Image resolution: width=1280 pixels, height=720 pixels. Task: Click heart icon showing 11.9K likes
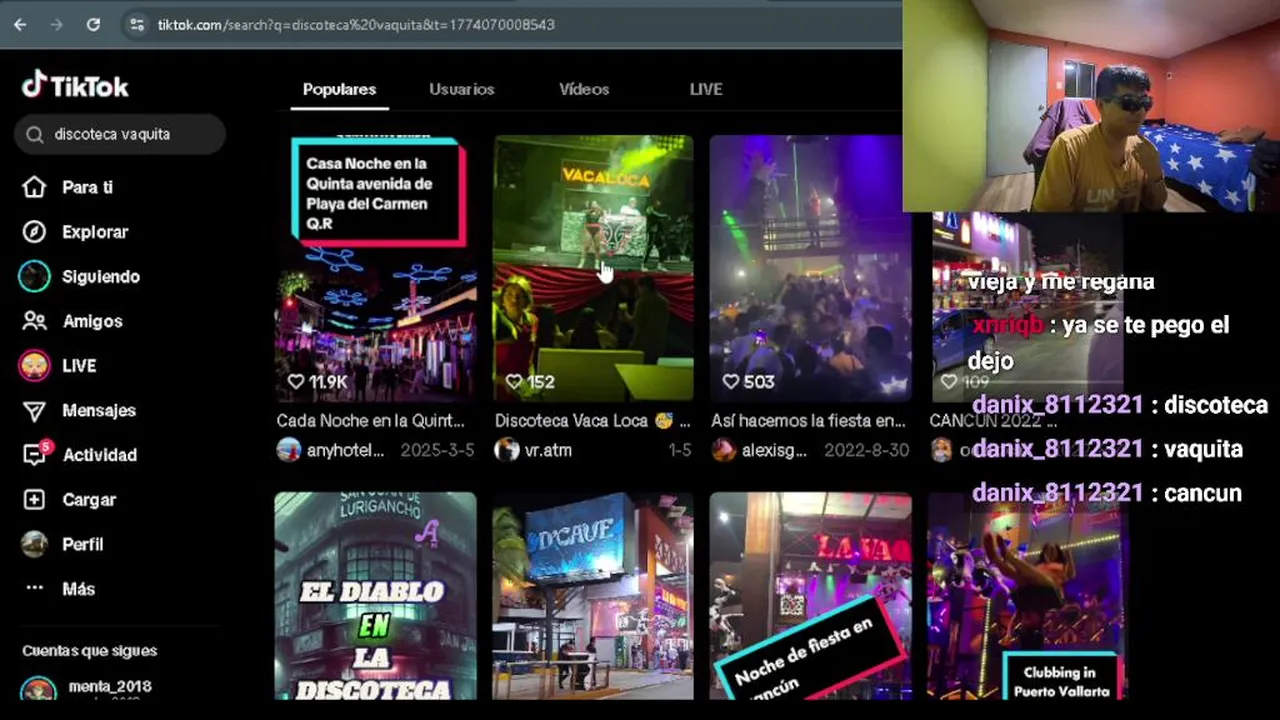click(295, 381)
